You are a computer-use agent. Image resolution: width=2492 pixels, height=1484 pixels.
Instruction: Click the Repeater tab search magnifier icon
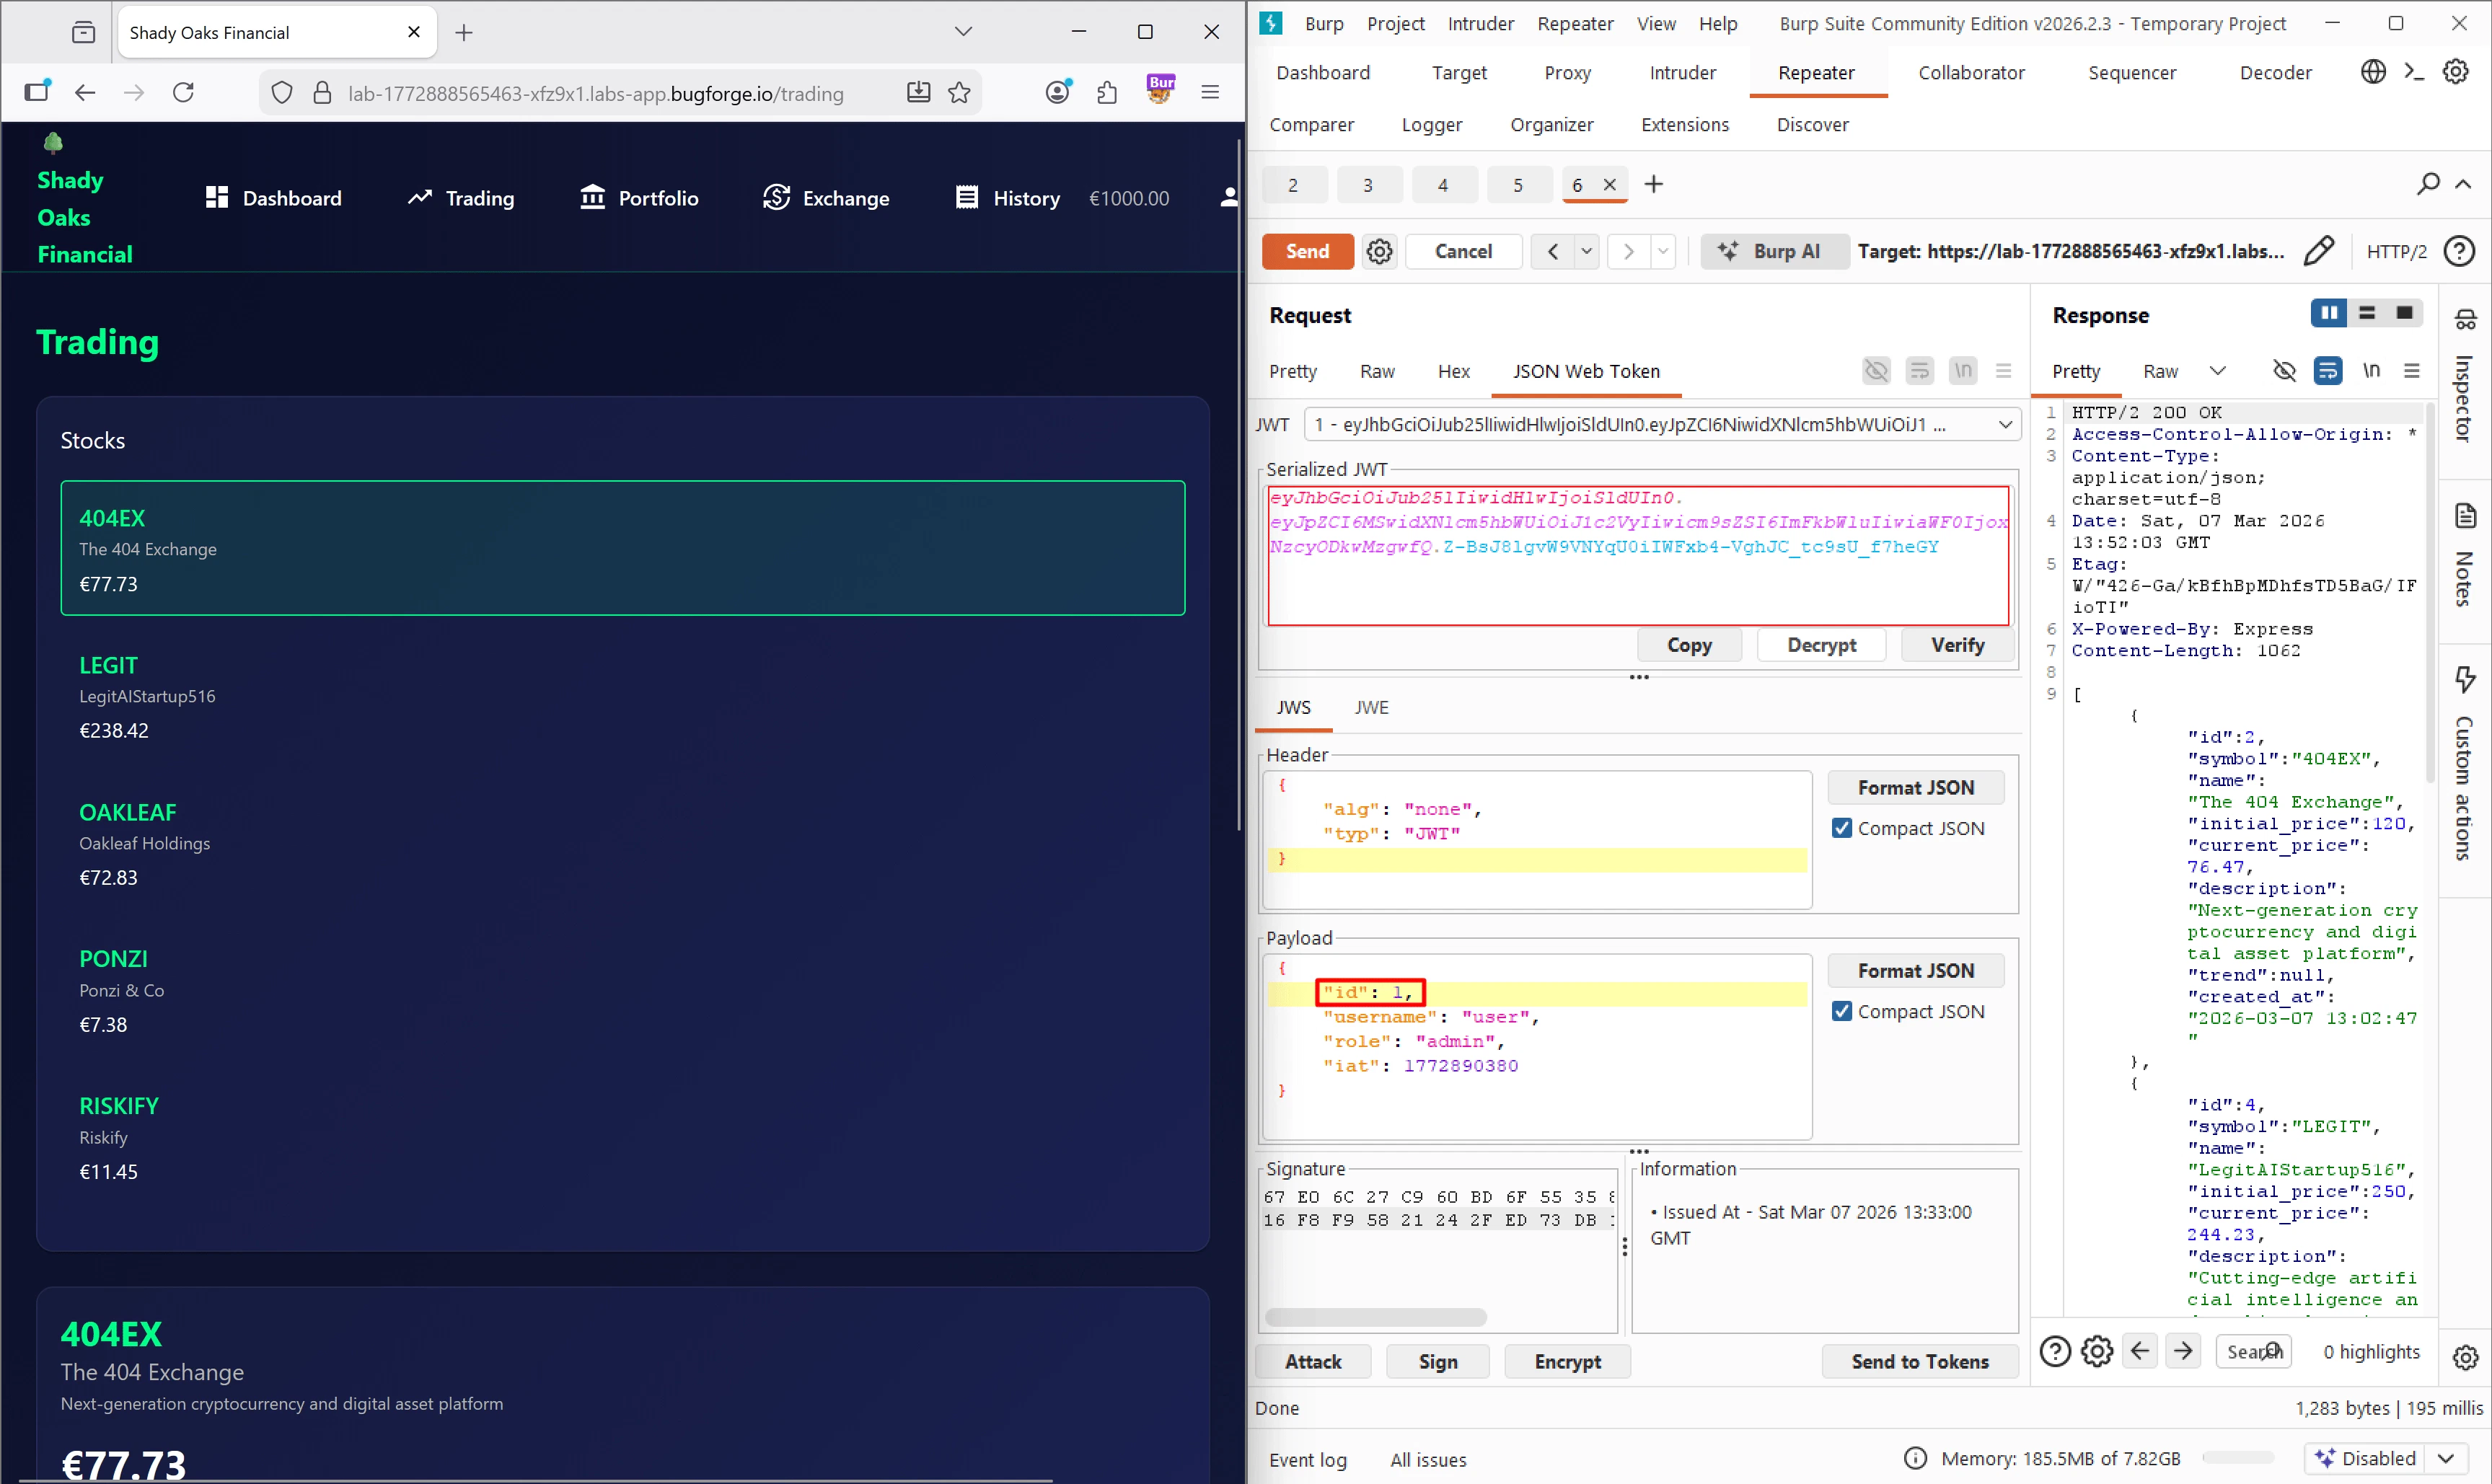pyautogui.click(x=2428, y=184)
